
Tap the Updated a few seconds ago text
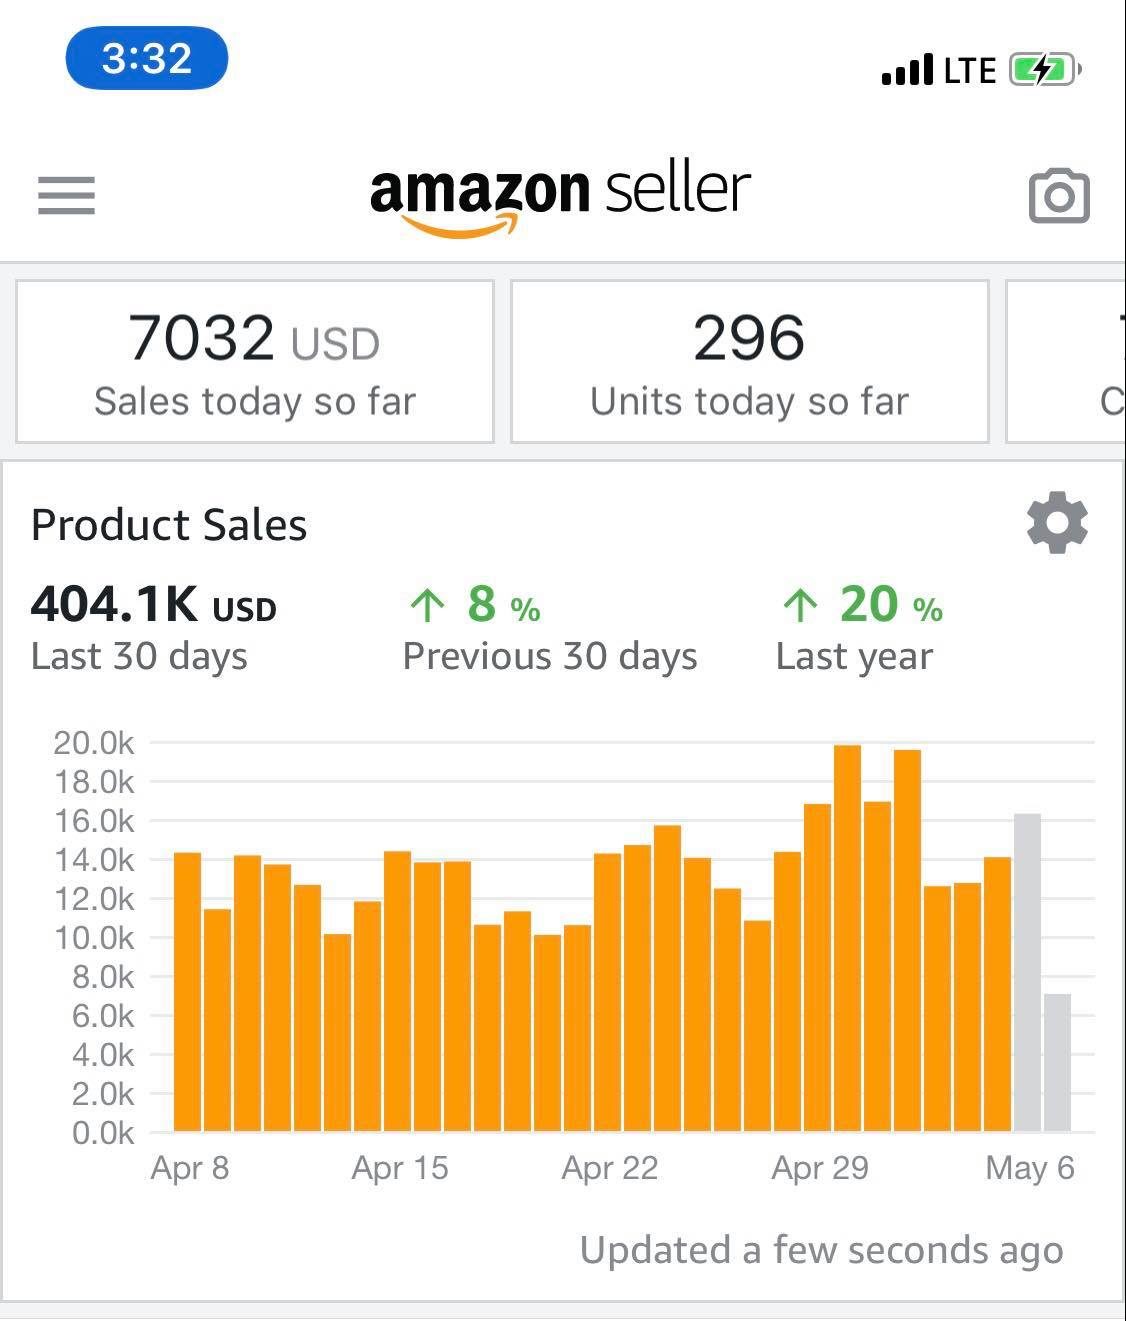coord(821,1250)
